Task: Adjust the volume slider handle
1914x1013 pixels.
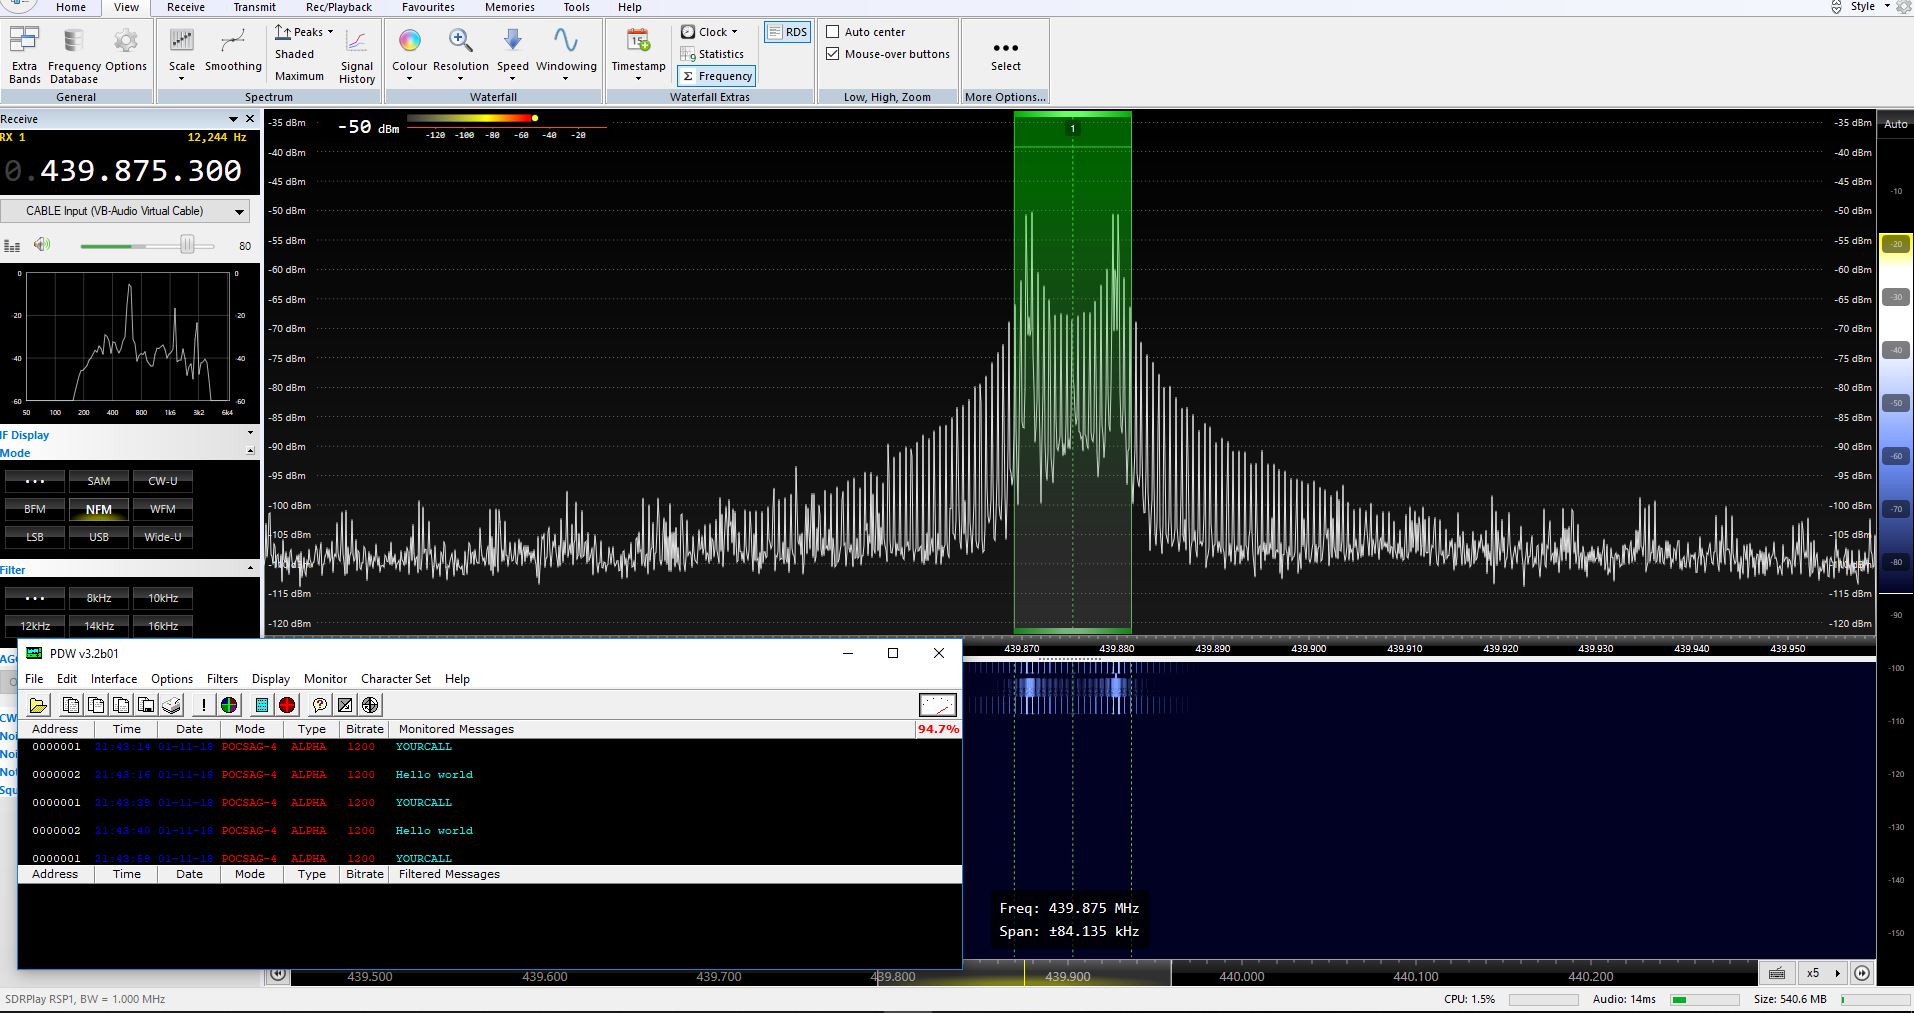Action: pyautogui.click(x=187, y=245)
